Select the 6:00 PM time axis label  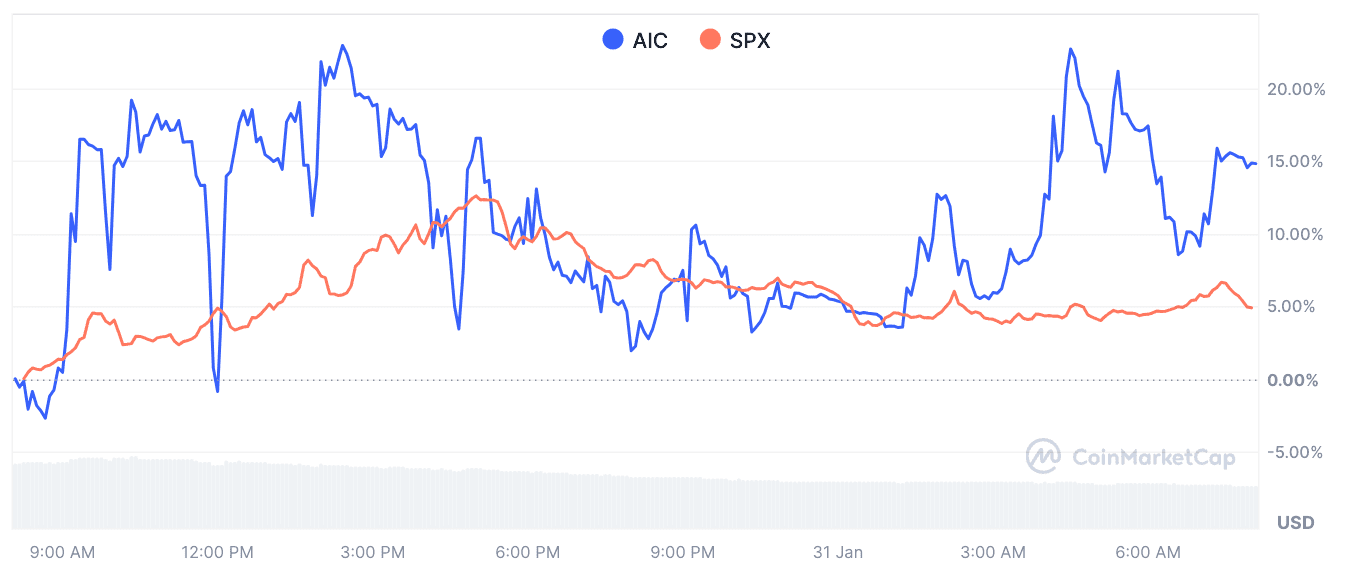click(x=527, y=552)
